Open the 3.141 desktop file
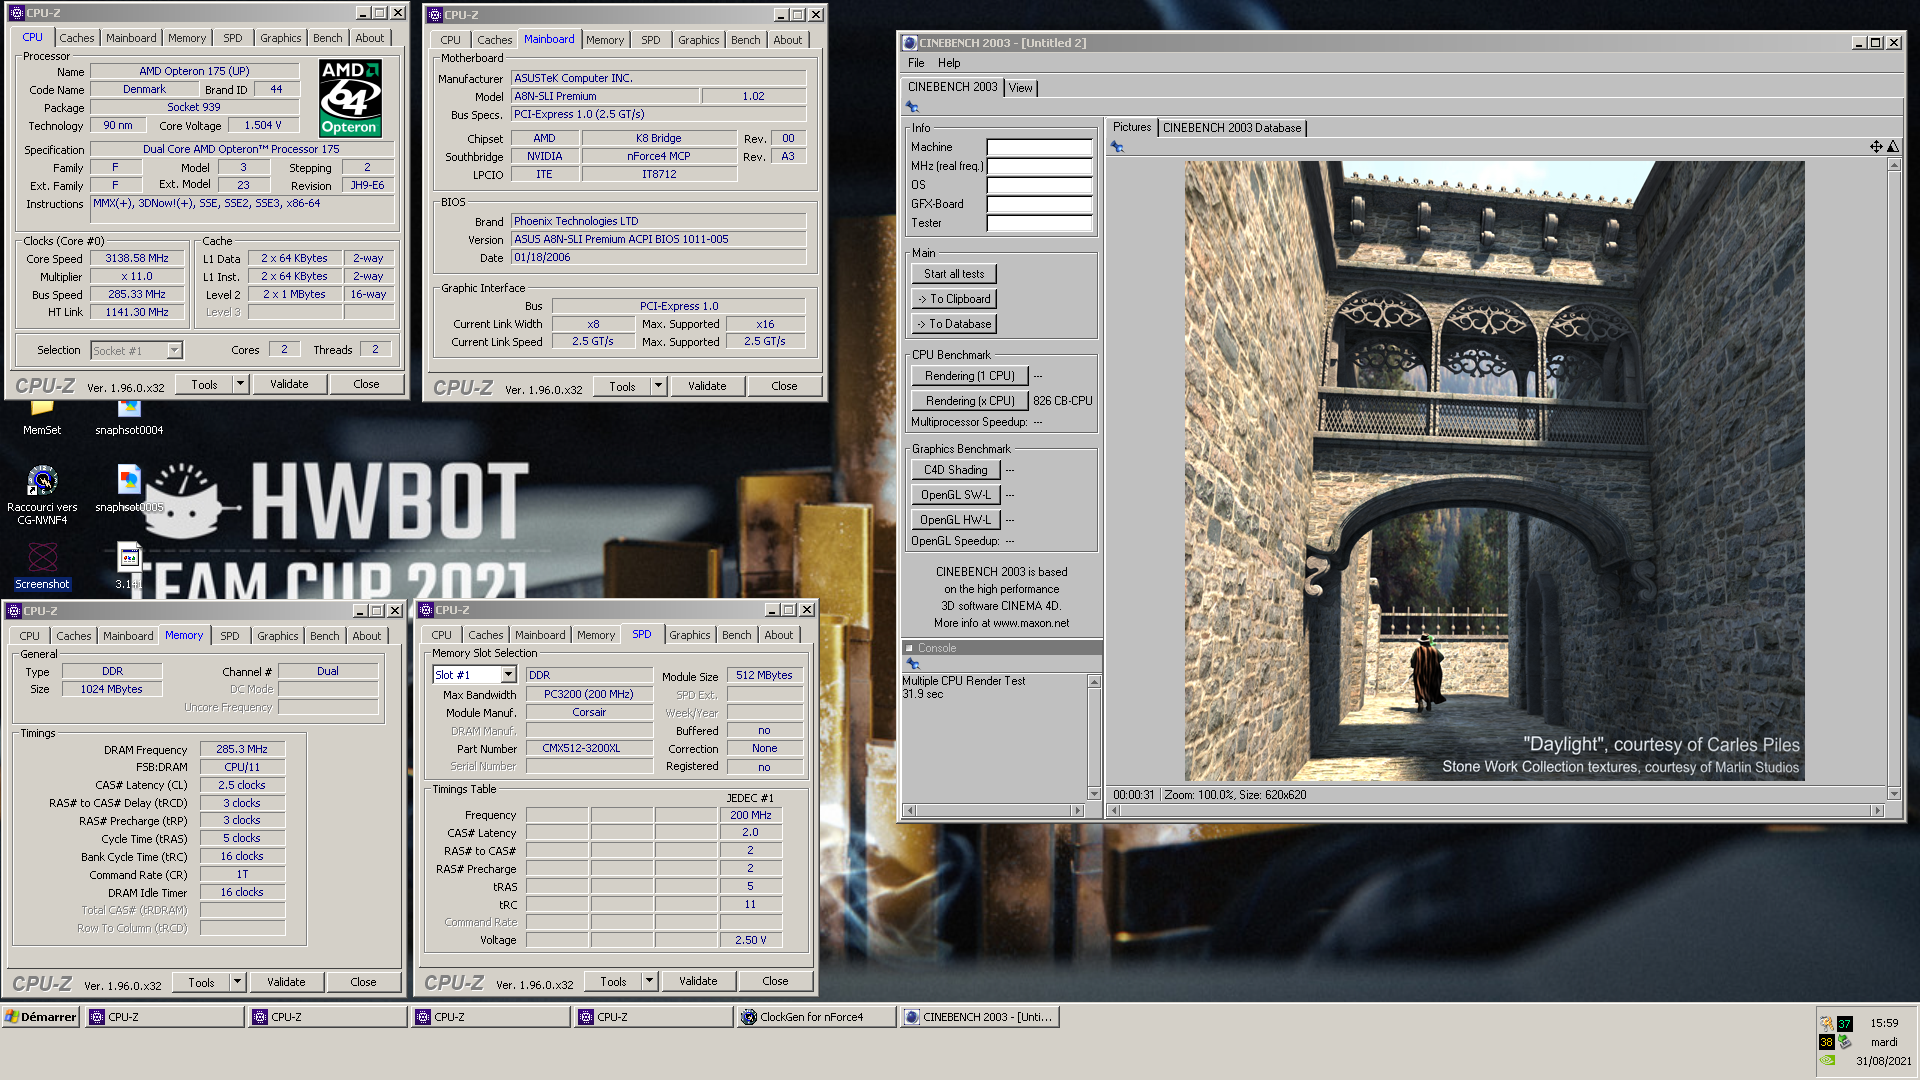This screenshot has width=1920, height=1080. pyautogui.click(x=129, y=565)
